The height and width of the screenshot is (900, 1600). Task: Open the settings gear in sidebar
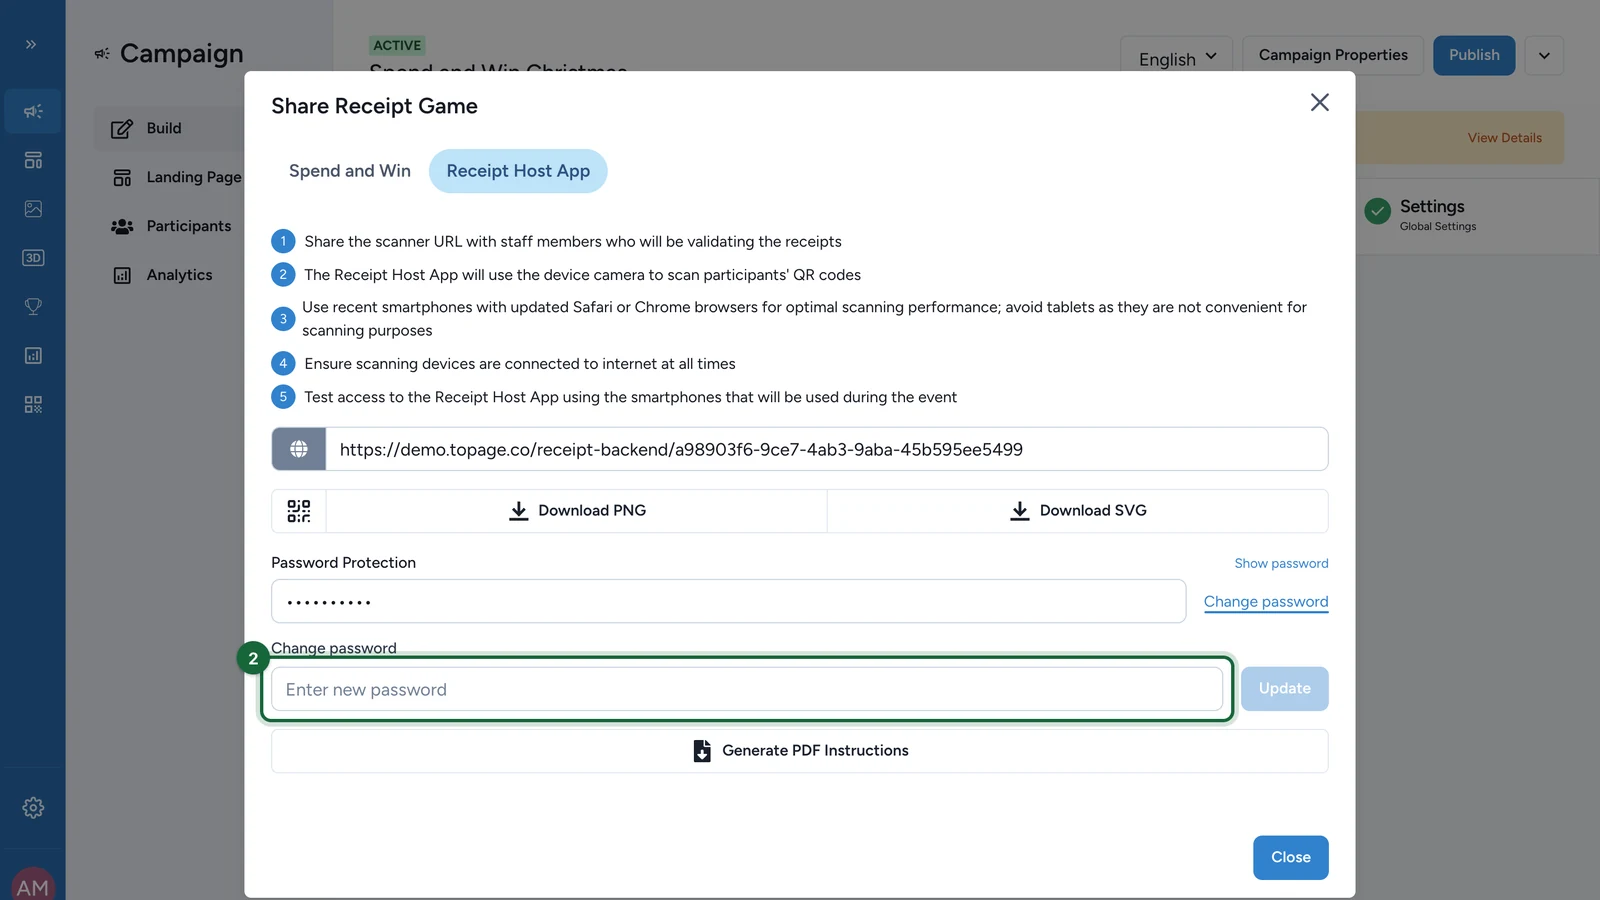(33, 808)
